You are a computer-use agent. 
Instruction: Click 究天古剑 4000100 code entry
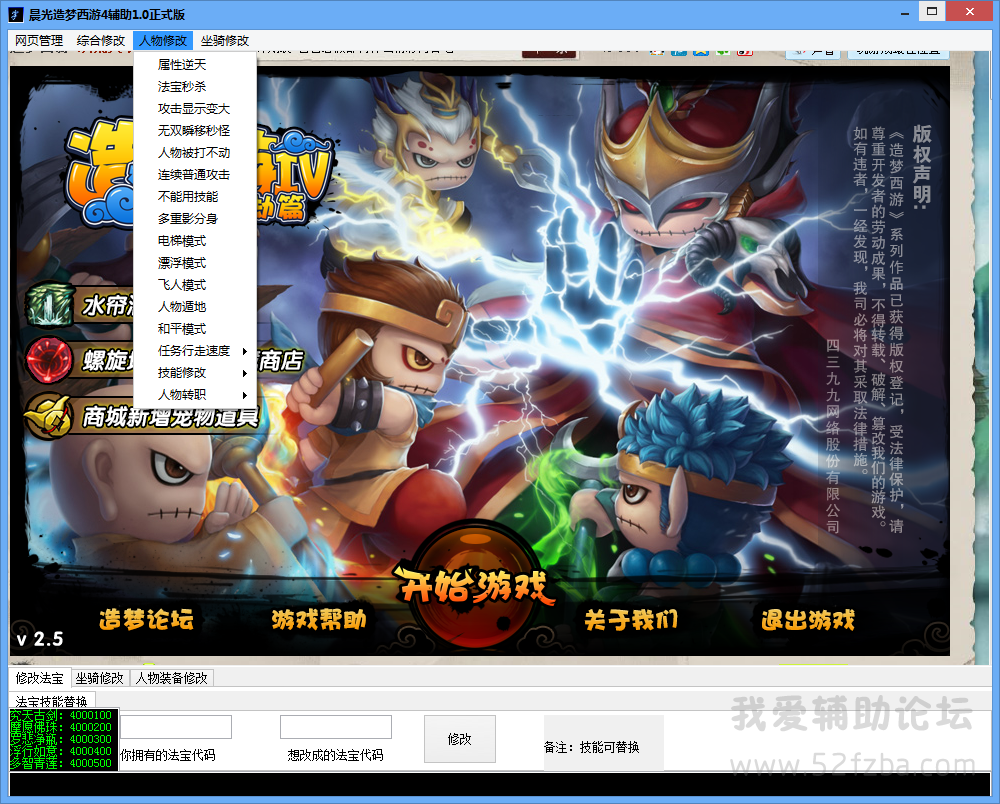click(61, 715)
